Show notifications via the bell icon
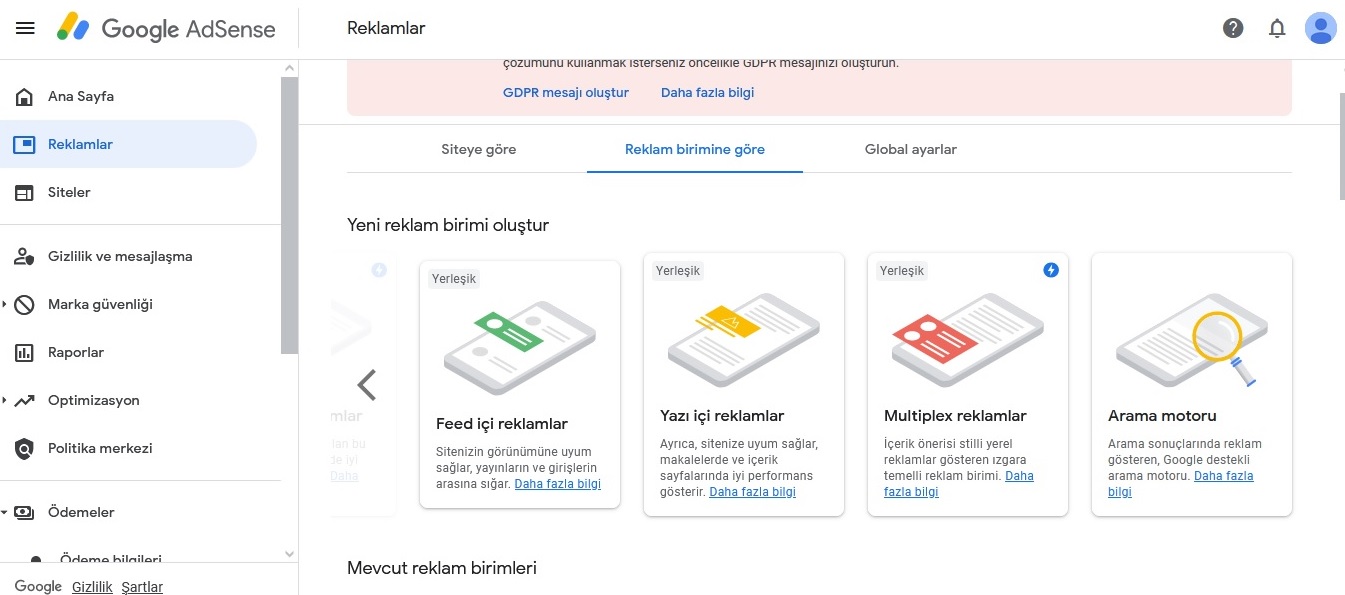1345x595 pixels. point(1277,28)
